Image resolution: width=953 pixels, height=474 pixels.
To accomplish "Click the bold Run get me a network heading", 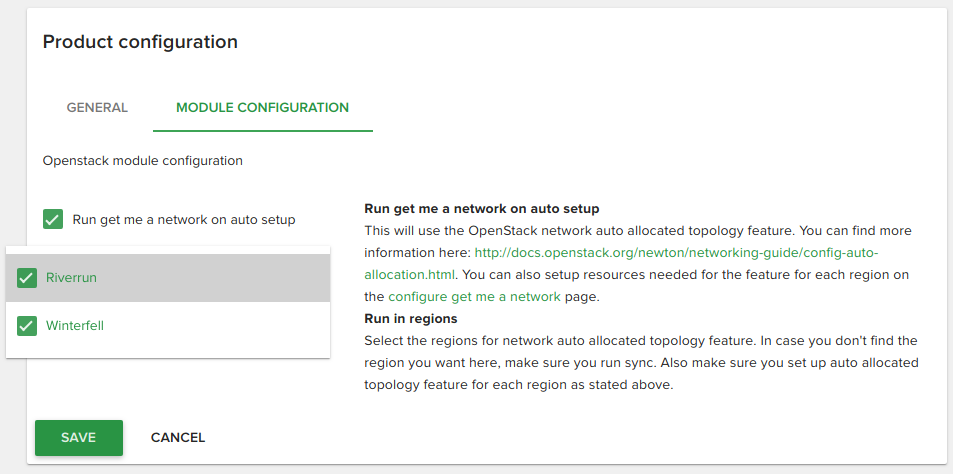I will (x=482, y=208).
